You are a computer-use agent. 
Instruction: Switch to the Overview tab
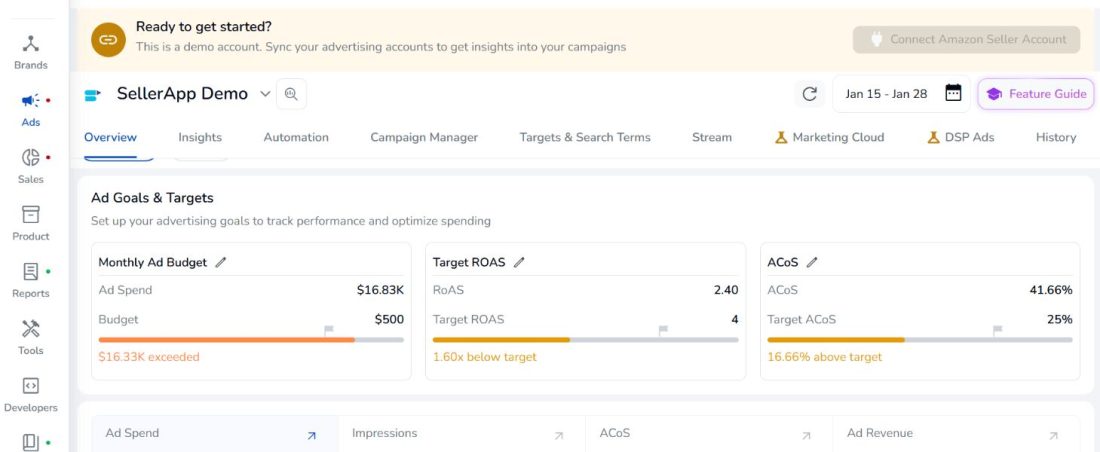[110, 138]
